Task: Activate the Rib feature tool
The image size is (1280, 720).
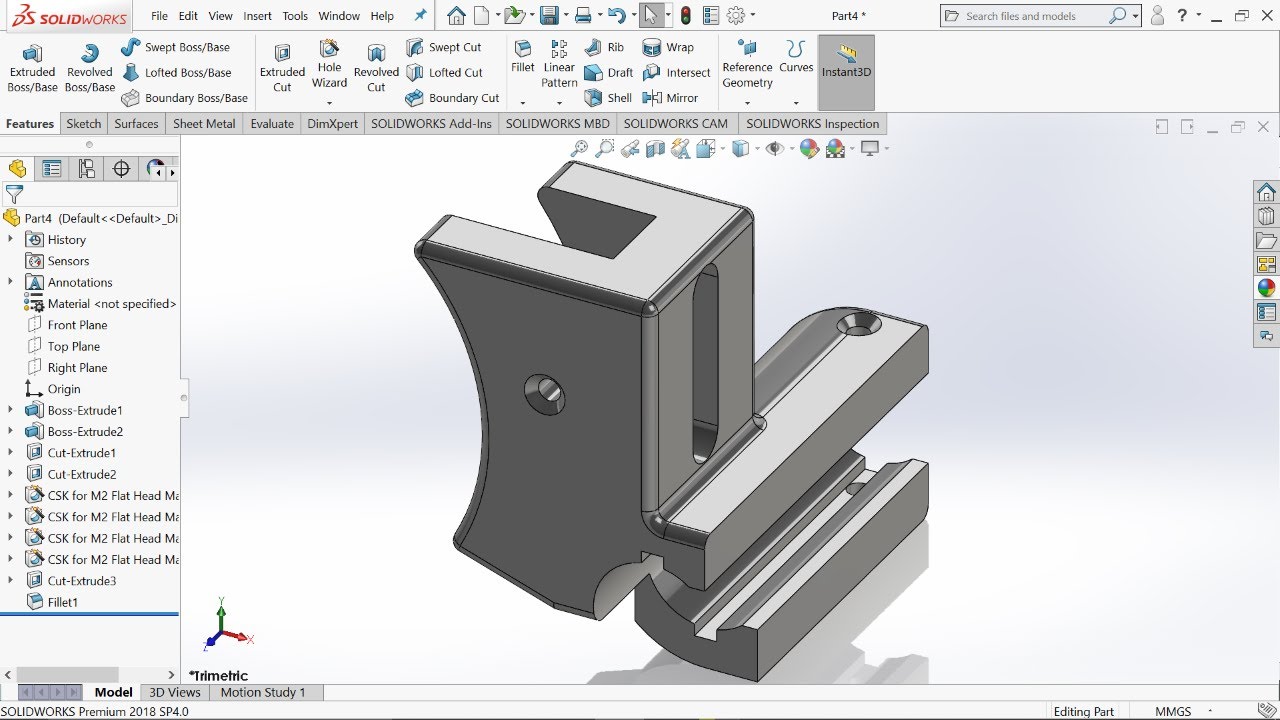Action: click(x=604, y=47)
